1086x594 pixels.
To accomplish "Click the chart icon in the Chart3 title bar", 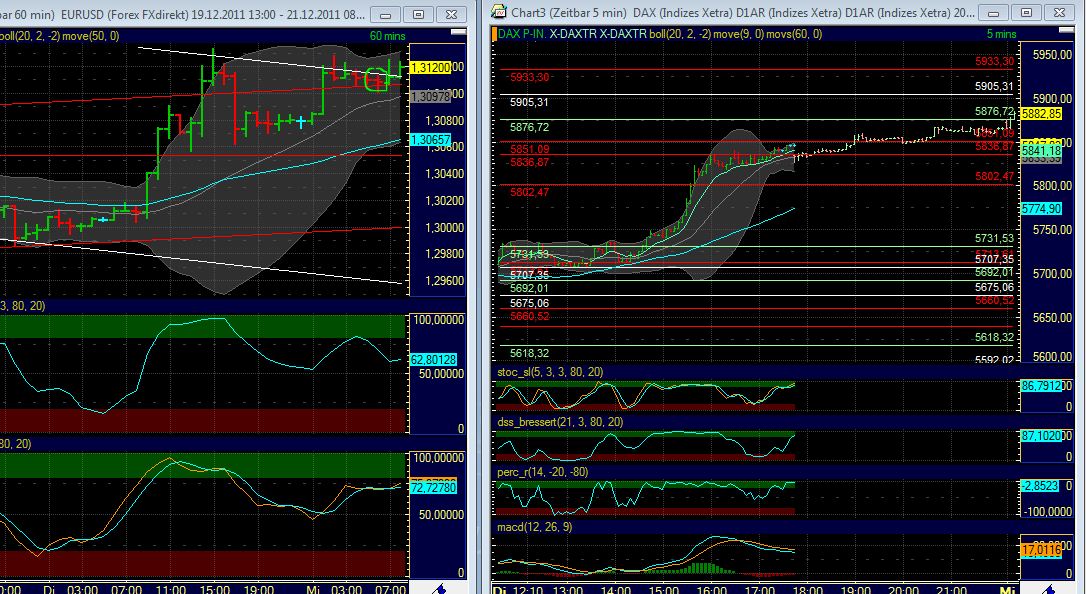I will [497, 11].
